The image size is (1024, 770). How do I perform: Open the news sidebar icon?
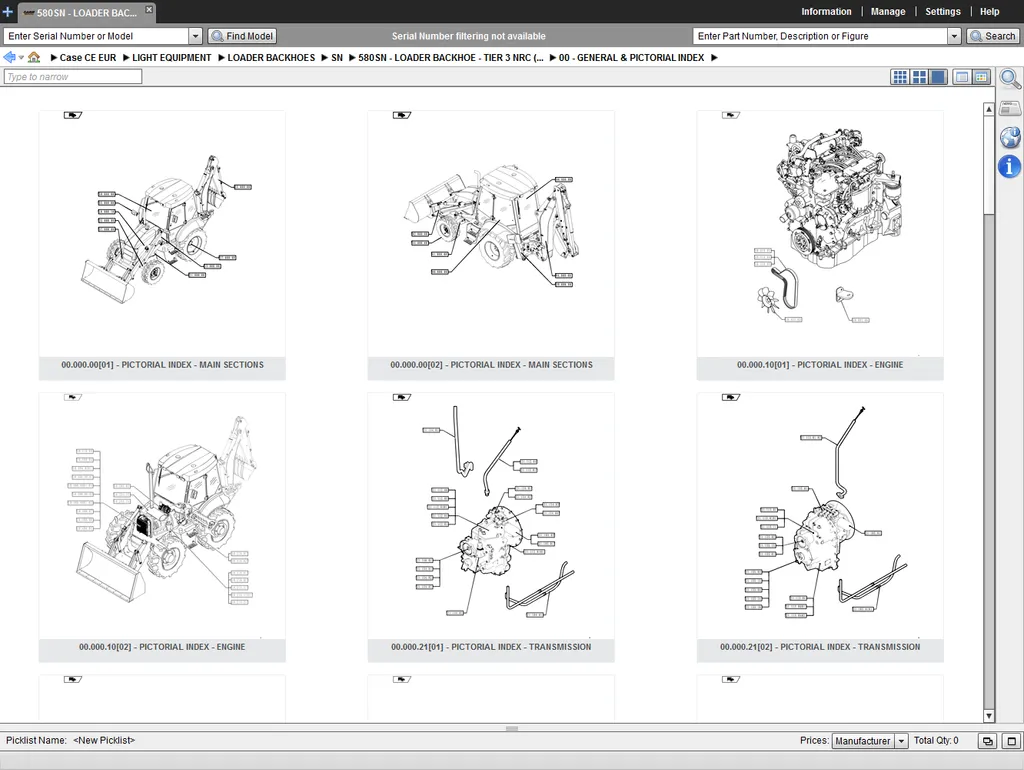tap(1010, 108)
